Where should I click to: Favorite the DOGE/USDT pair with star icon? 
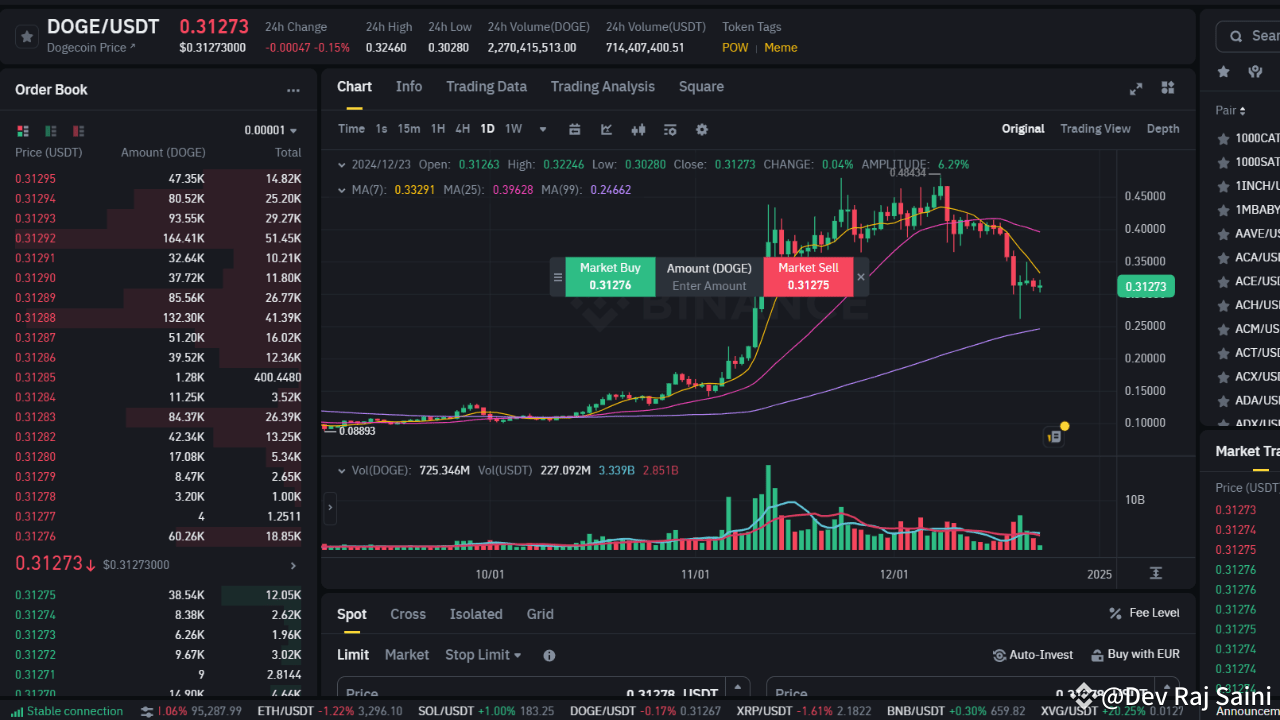pyautogui.click(x=27, y=36)
